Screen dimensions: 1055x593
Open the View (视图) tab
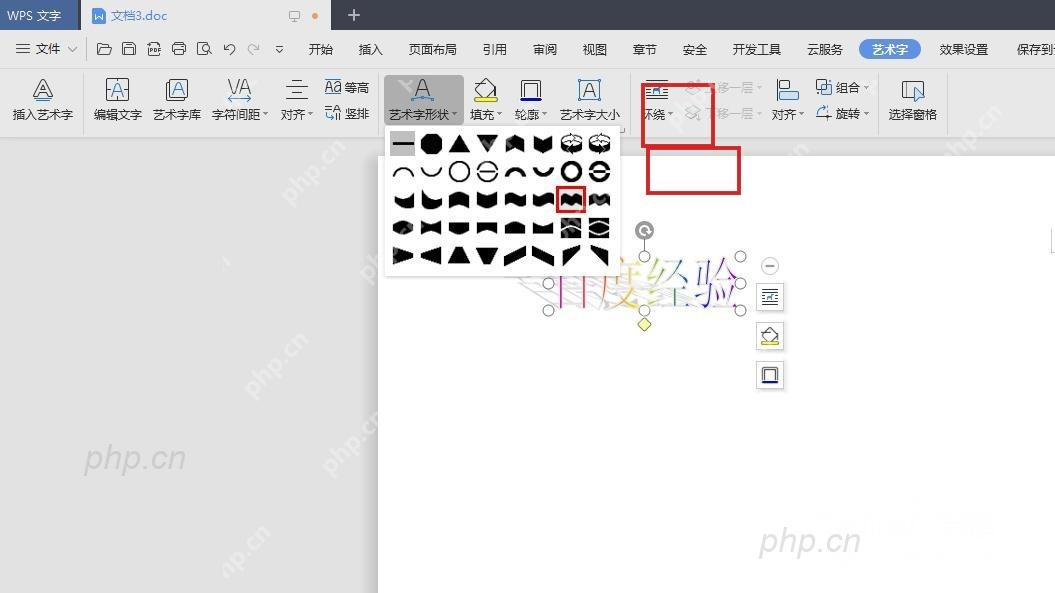click(594, 49)
